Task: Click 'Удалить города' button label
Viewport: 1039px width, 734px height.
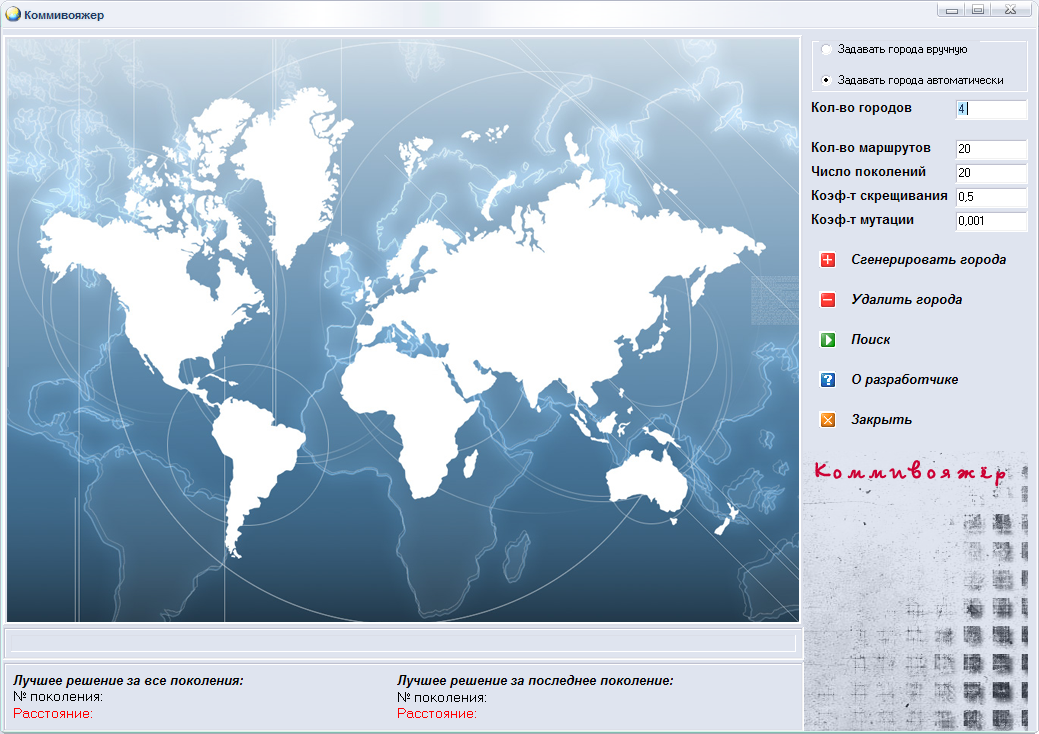Action: coord(906,299)
